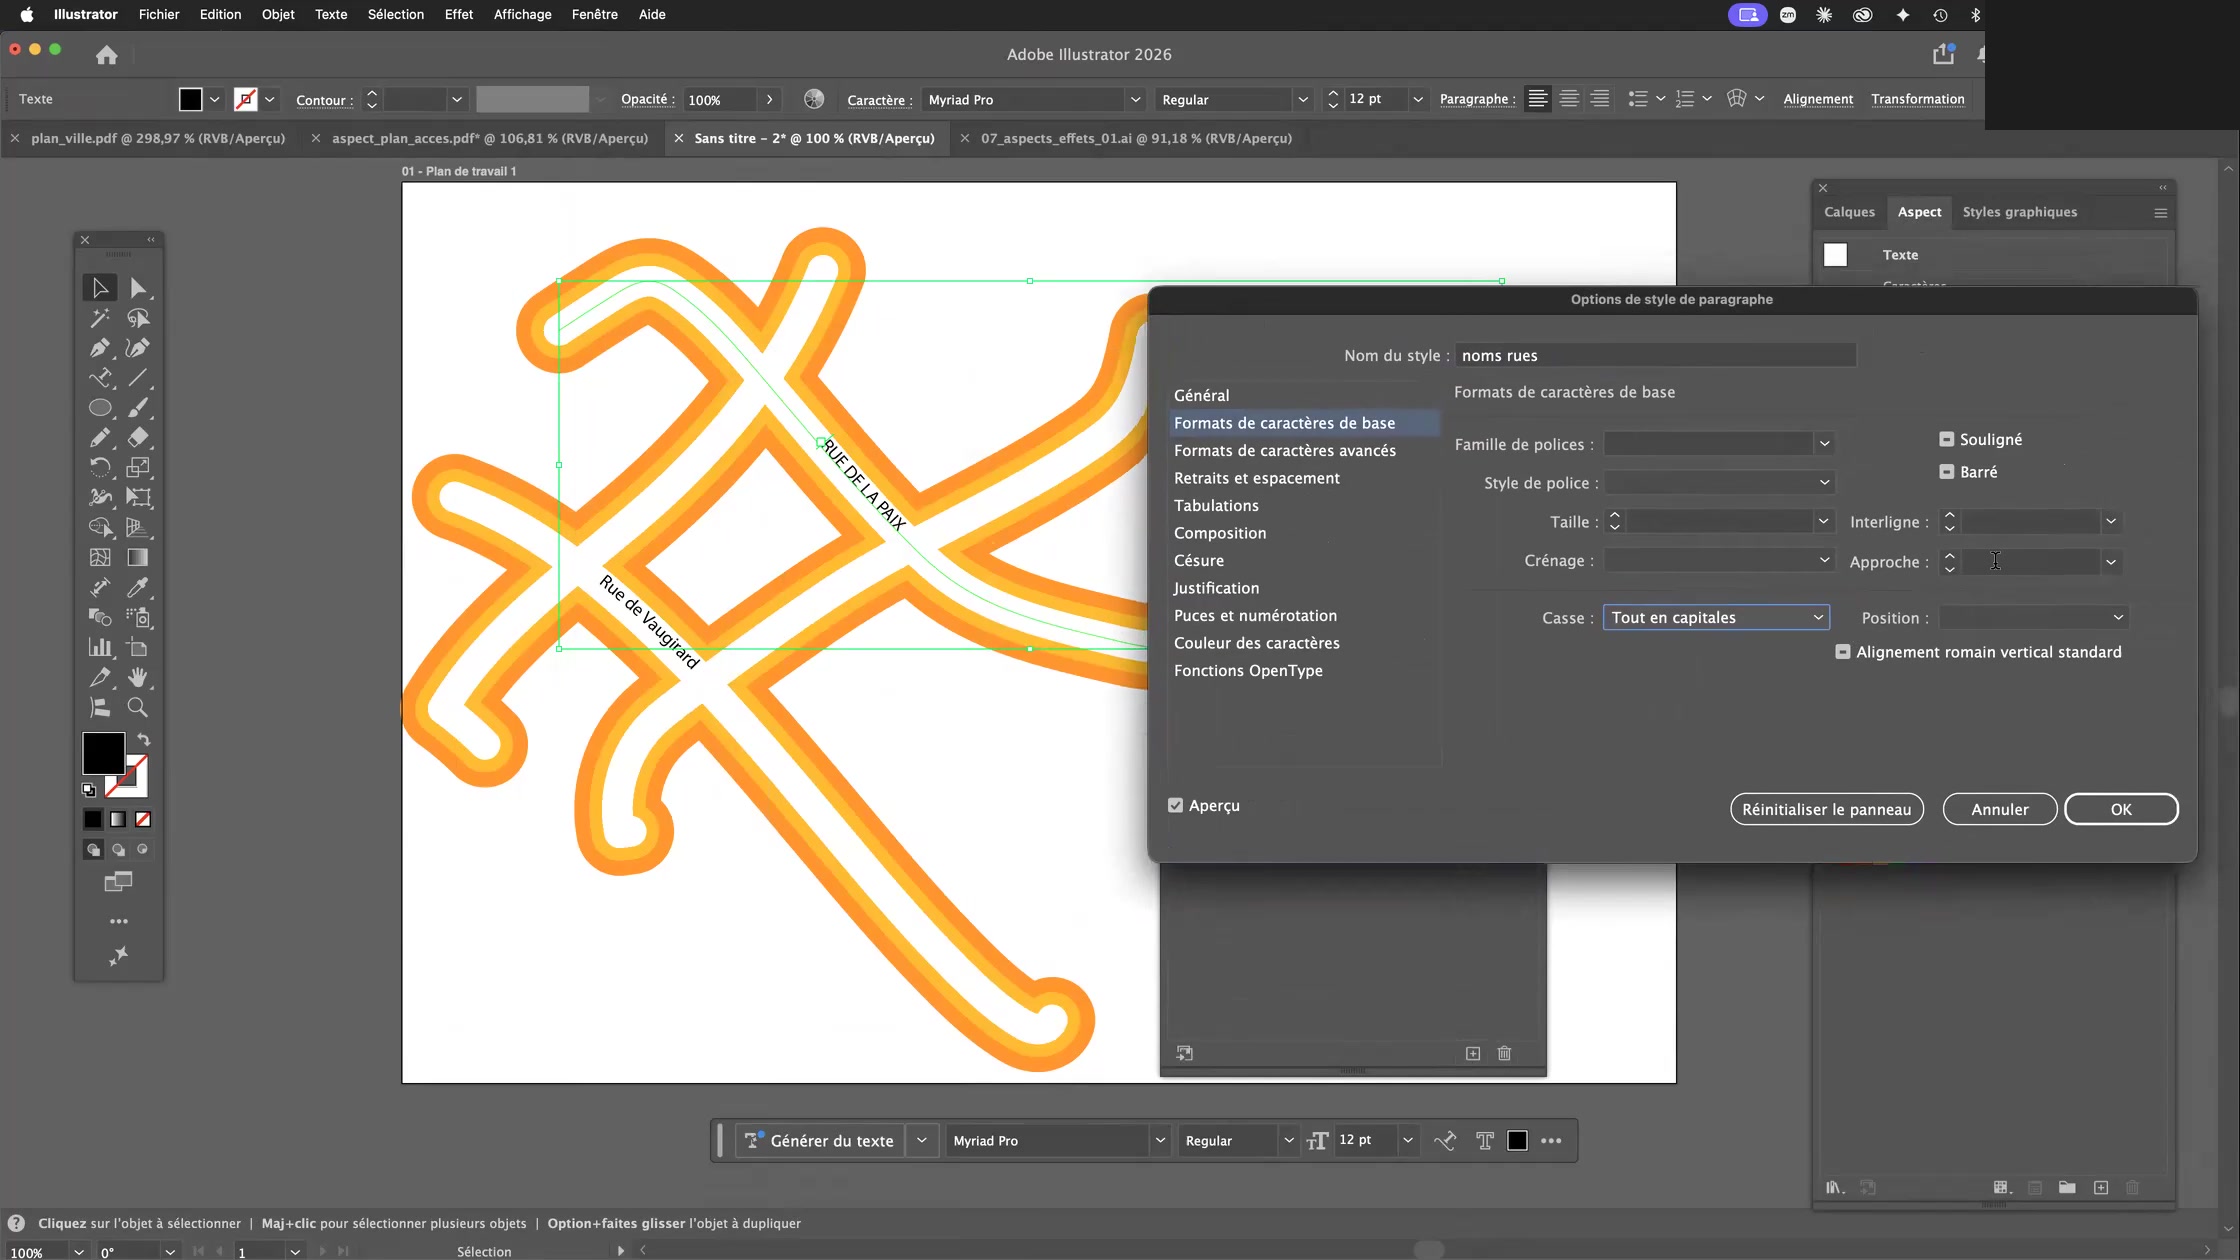Select the Eraser tool
2240x1260 pixels.
point(138,438)
